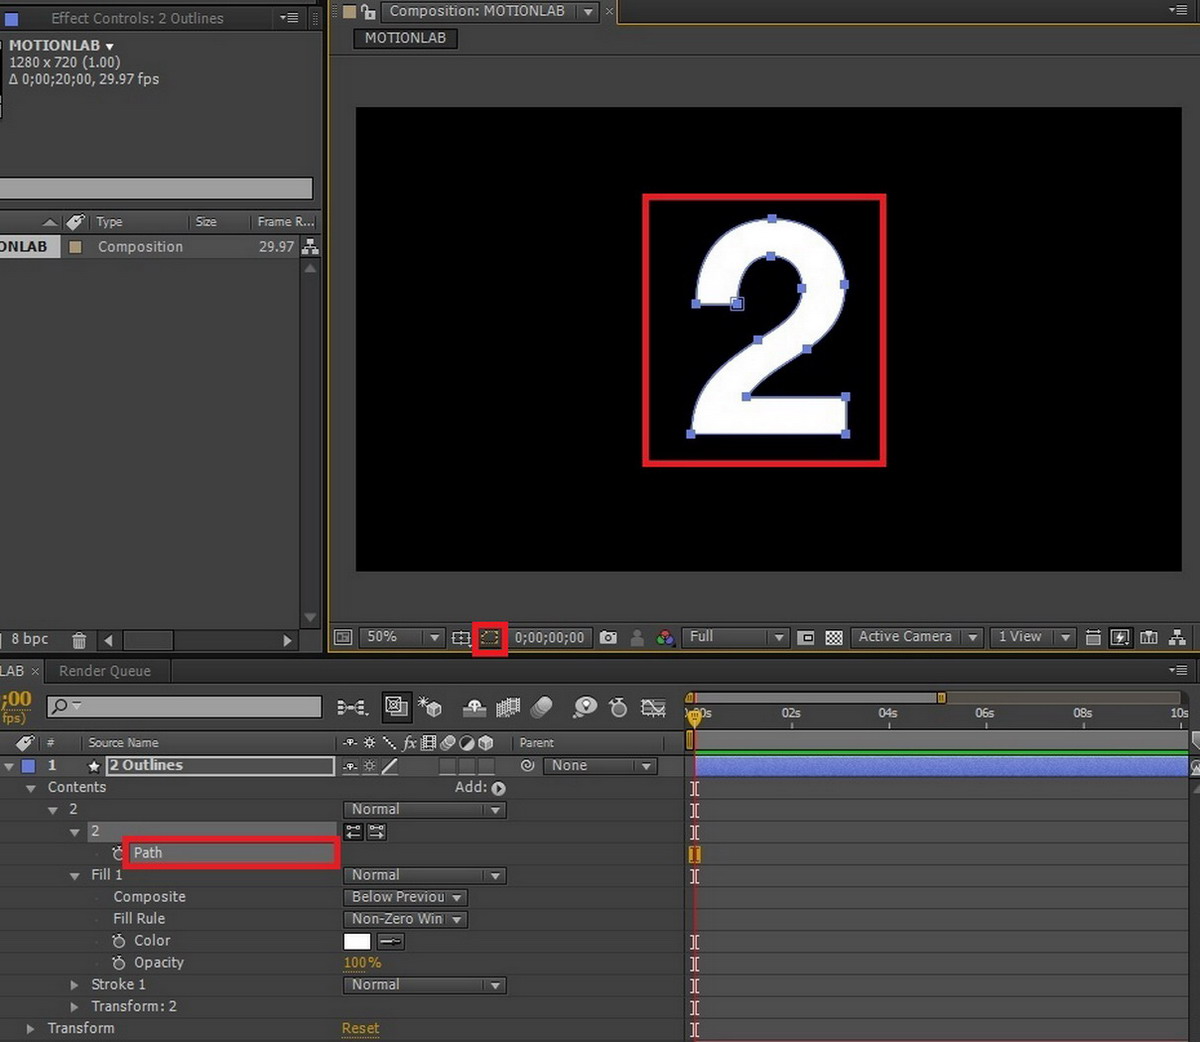
Task: Click the composition flowchart icon in viewer footer
Action: coord(1177,637)
